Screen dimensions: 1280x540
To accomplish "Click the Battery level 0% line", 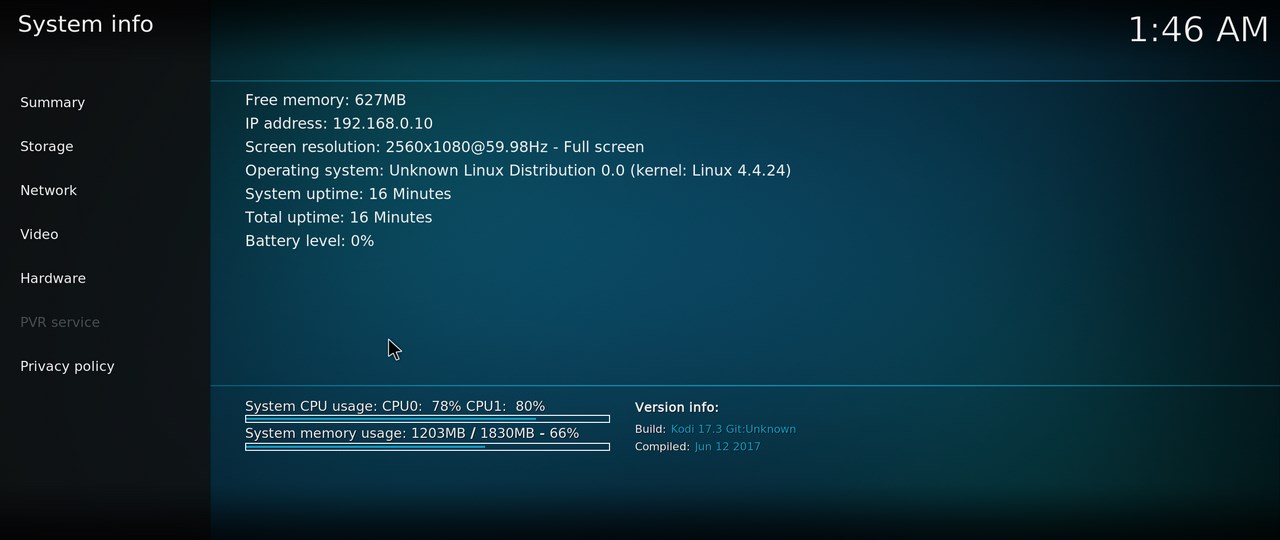I will pos(309,241).
